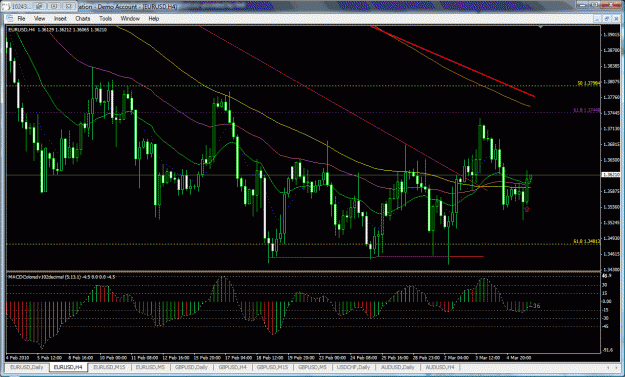Open the GBPUSD,H4 chart tab
Image resolution: width=625 pixels, height=377 pixels.
[x=232, y=367]
